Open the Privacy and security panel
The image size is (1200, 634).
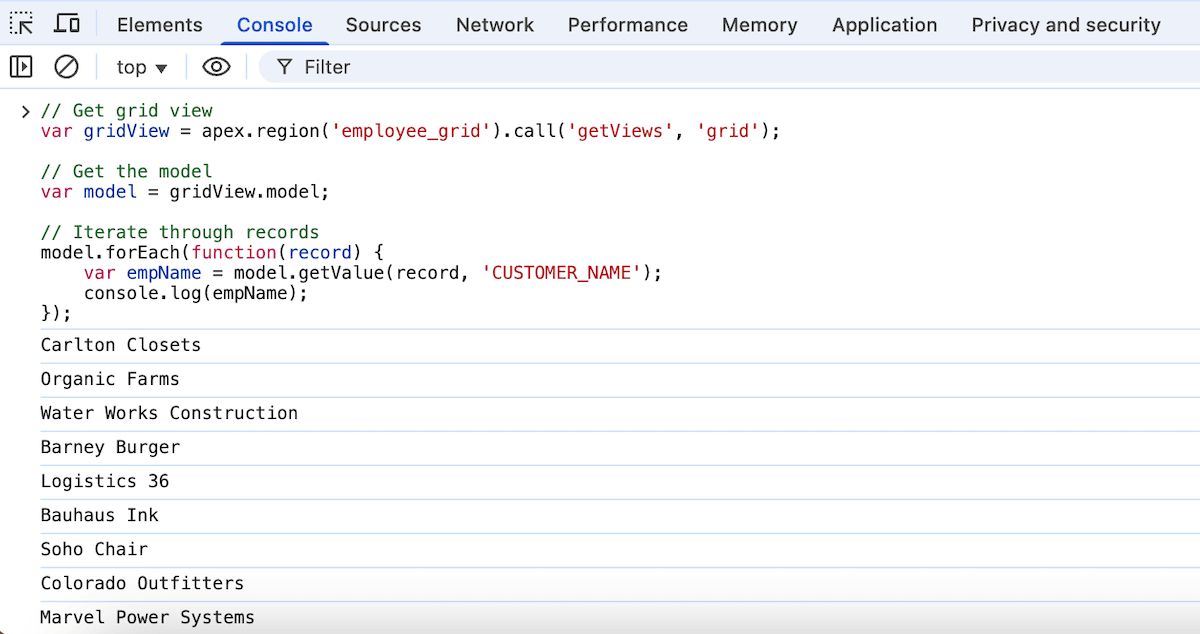pos(1064,24)
